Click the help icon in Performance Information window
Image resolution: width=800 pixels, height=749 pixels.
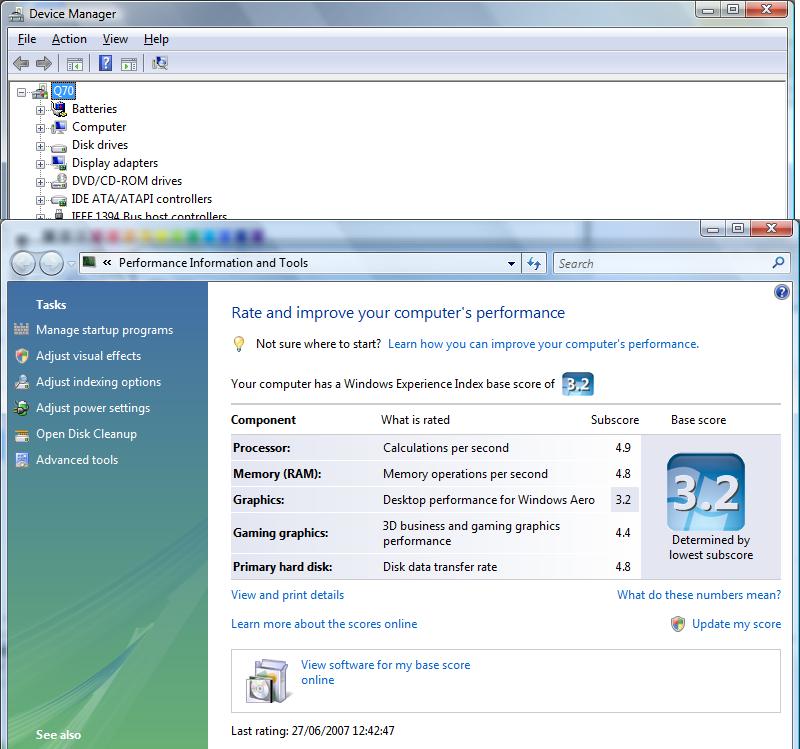782,292
